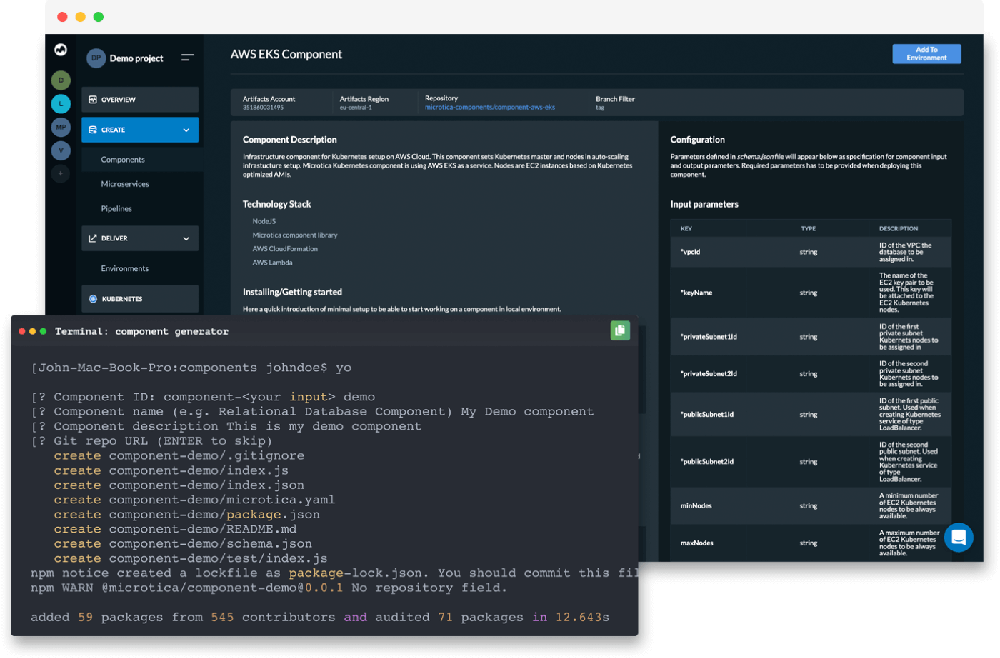The image size is (1000, 658).
Task: Click the 'Artifacts Region' field label
Action: [x=364, y=99]
